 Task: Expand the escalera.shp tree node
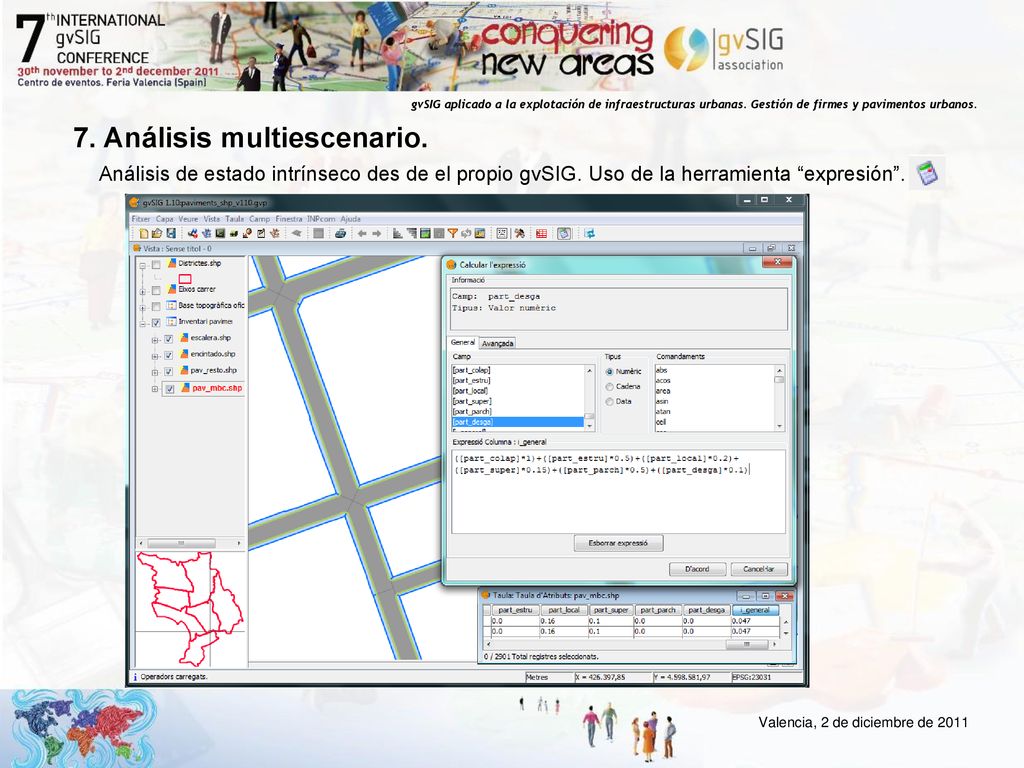tap(155, 340)
